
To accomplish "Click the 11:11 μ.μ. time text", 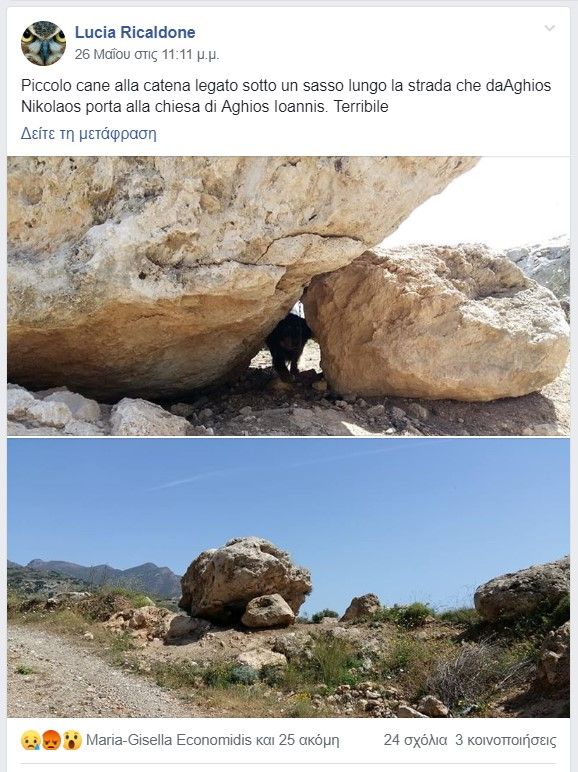I will coord(190,54).
